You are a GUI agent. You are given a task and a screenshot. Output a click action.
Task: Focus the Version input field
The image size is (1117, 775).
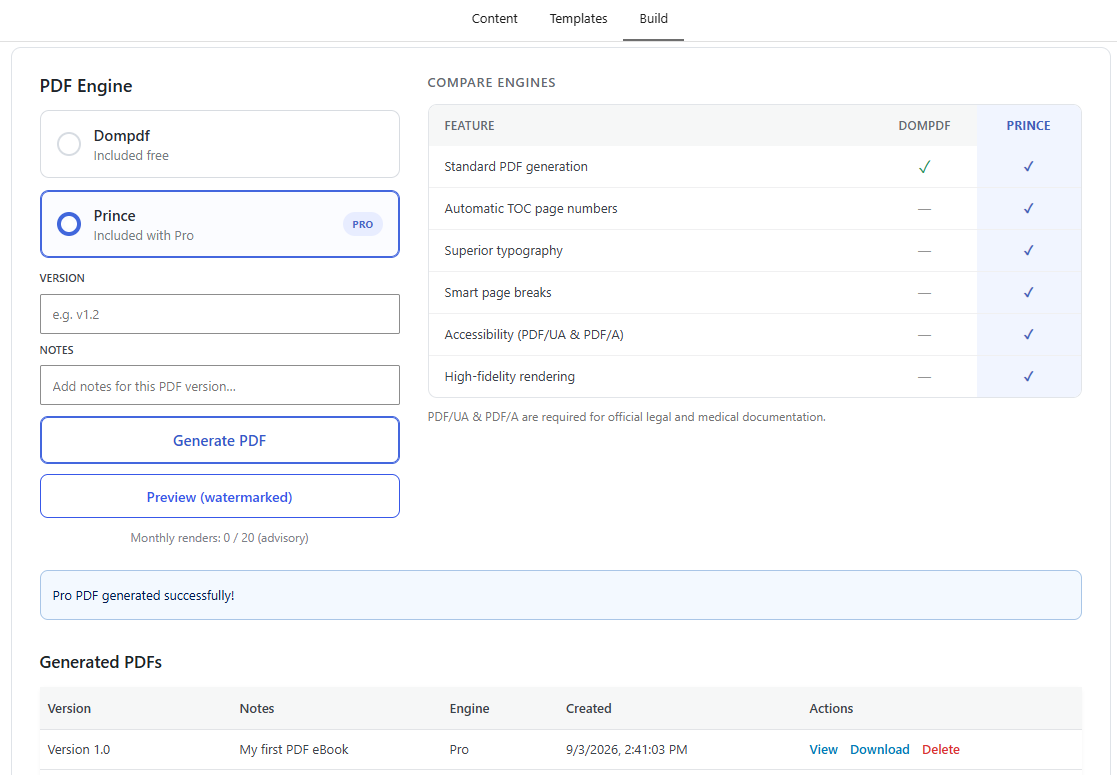(219, 314)
